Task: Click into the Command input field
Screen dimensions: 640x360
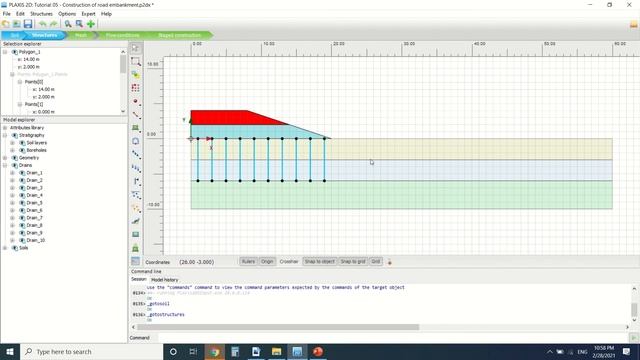Action: tap(393, 338)
